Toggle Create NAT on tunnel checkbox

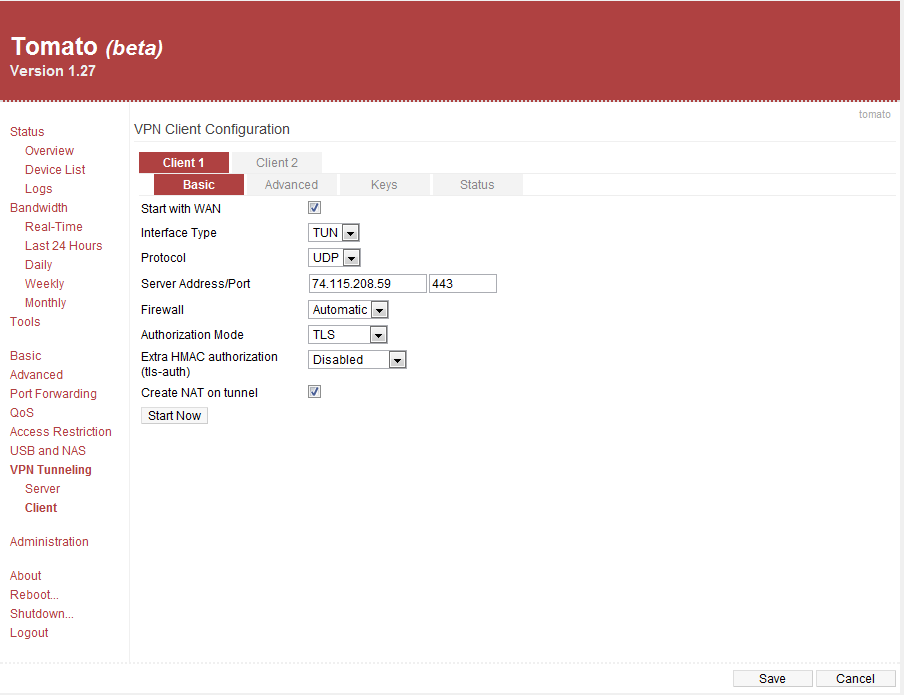(x=314, y=392)
